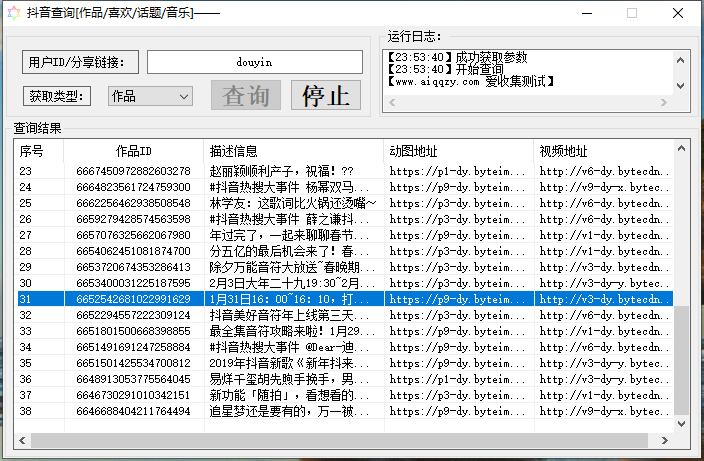Click the 作品ID column header
704x461 pixels.
(133, 151)
